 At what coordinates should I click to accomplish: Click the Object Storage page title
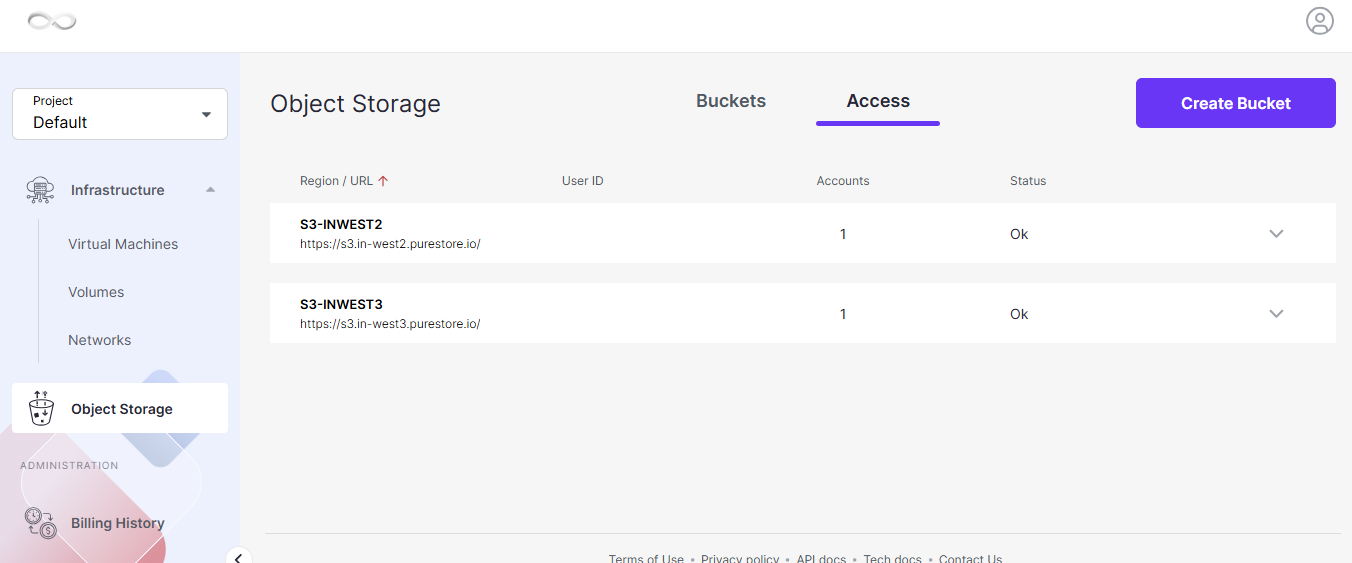point(355,104)
